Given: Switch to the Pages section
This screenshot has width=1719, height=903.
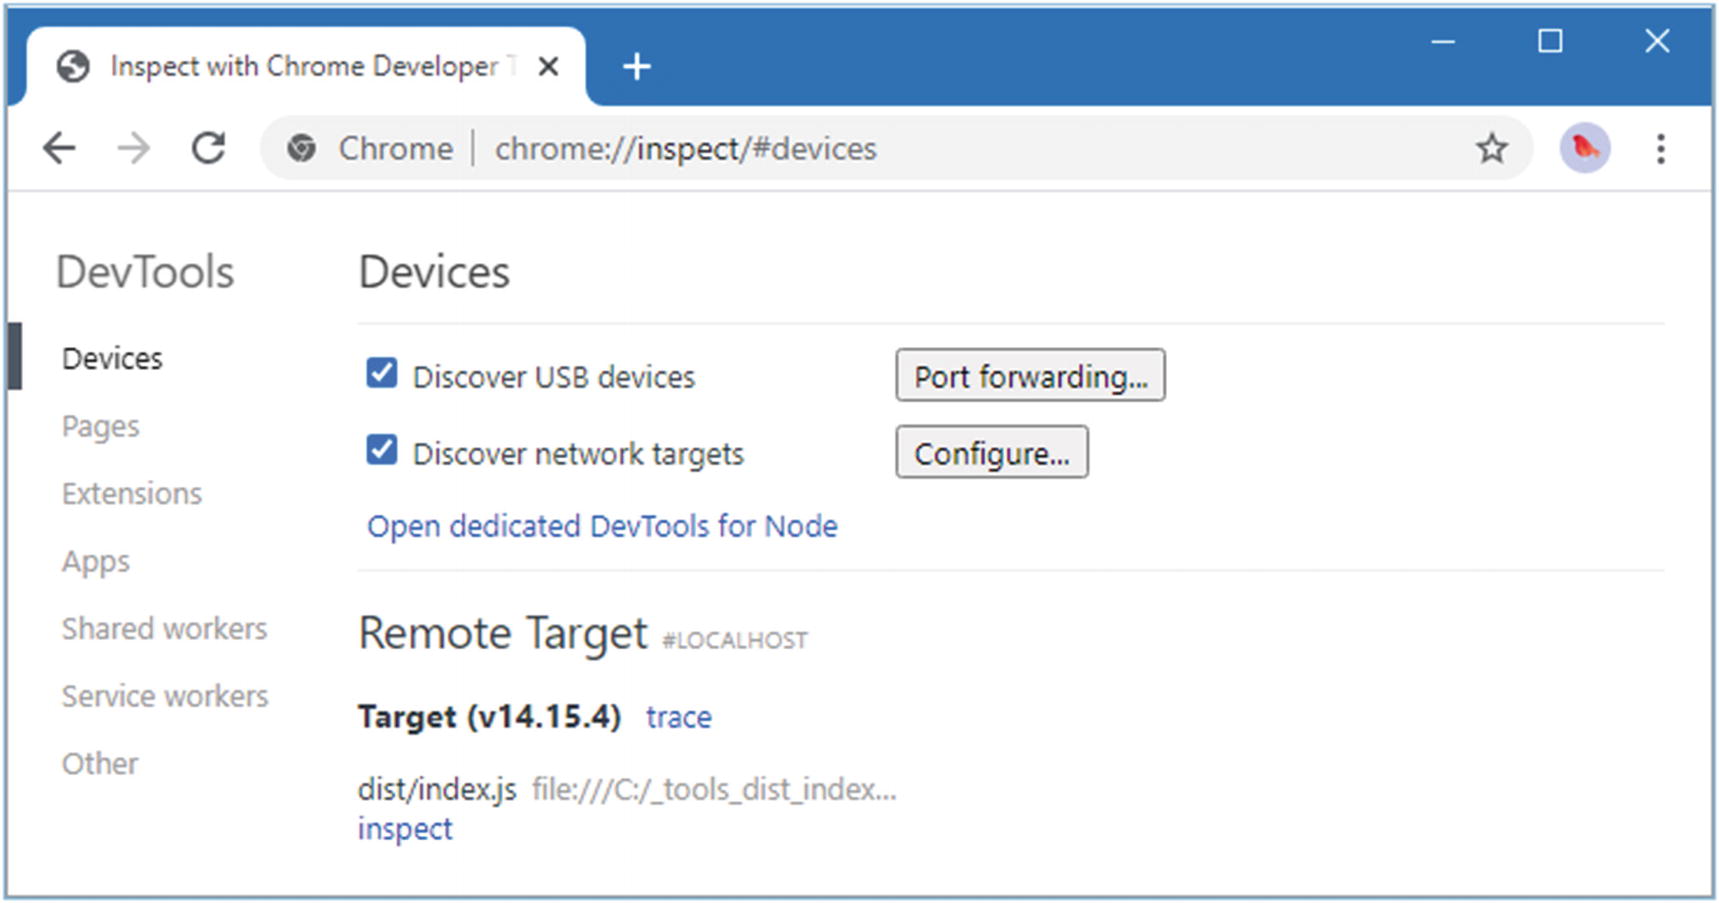Looking at the screenshot, I should (100, 426).
